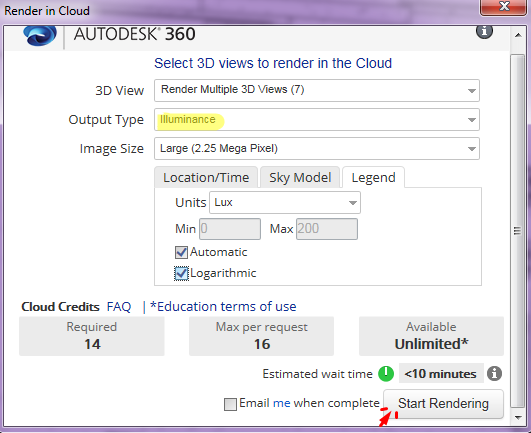Image resolution: width=531 pixels, height=433 pixels.
Task: Click info icon next to estimated wait time
Action: (x=494, y=373)
